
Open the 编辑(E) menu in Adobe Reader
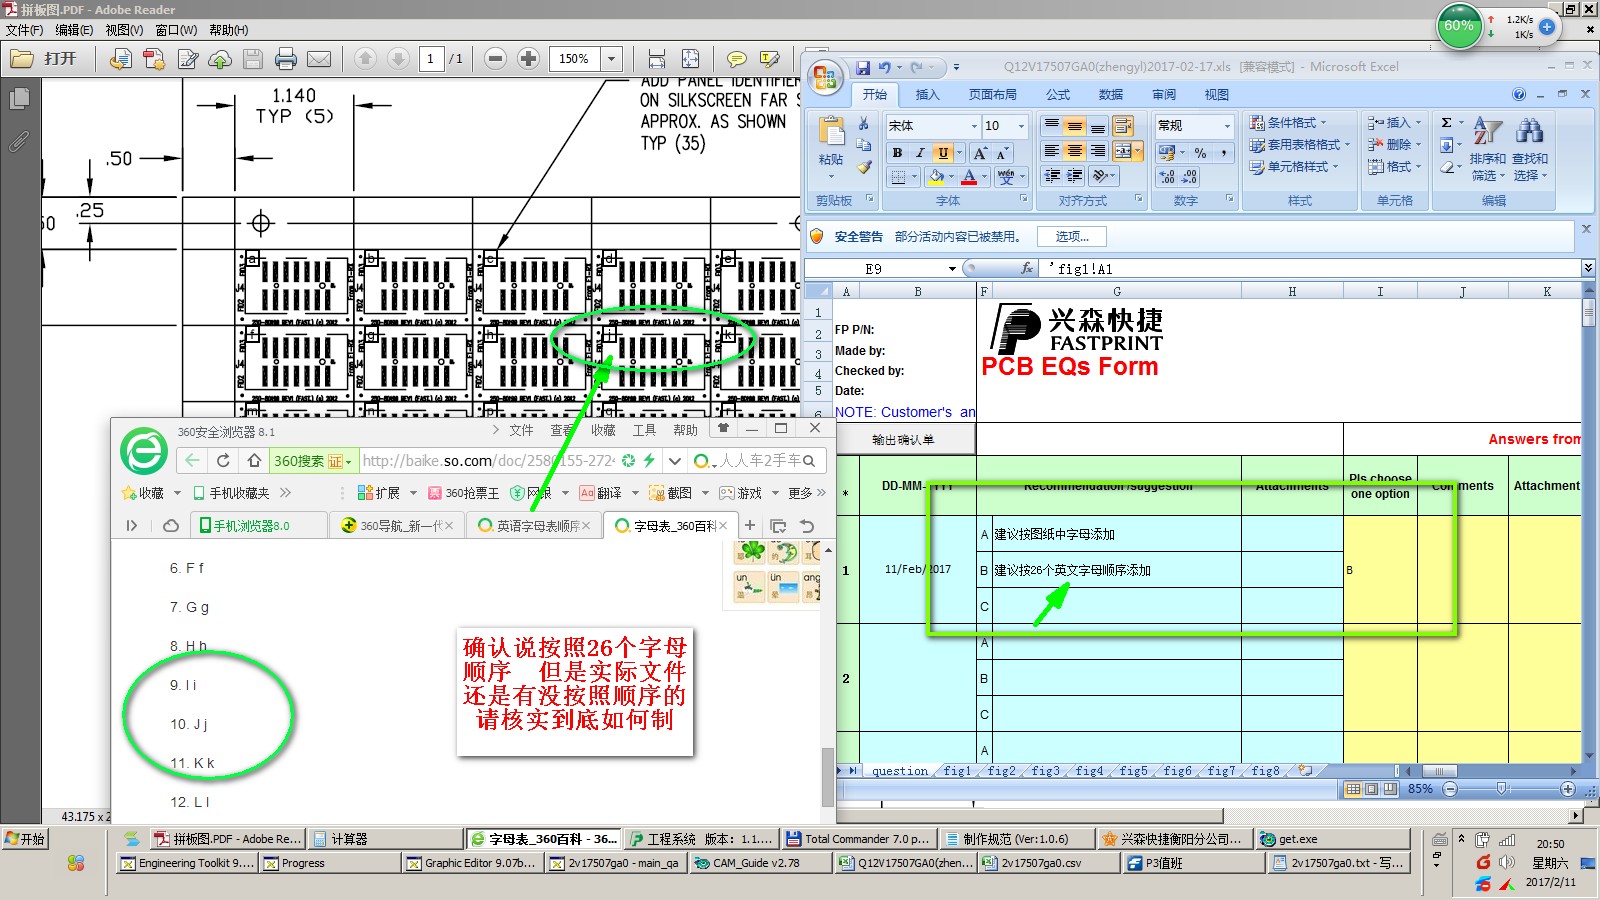(74, 30)
